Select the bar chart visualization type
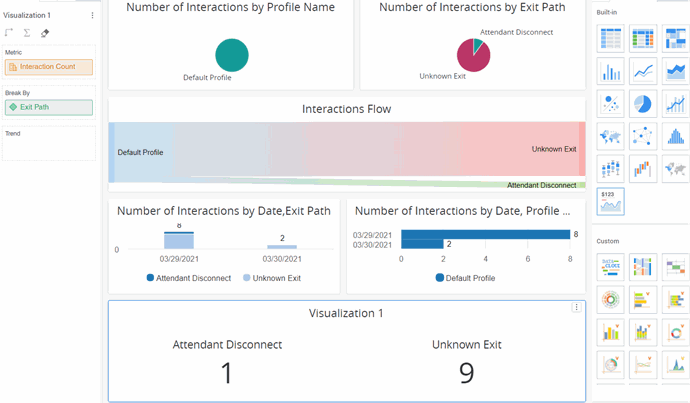The height and width of the screenshot is (403, 690). [x=610, y=72]
